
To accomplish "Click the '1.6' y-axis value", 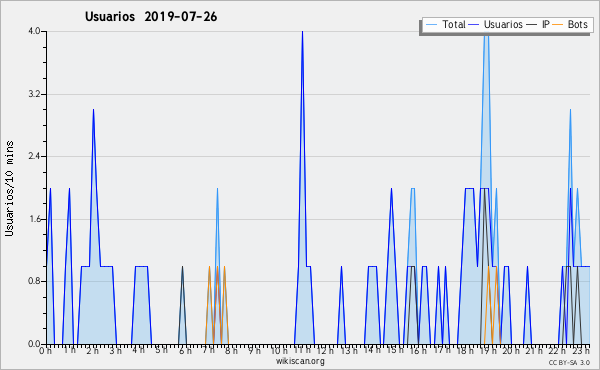I will [34, 219].
